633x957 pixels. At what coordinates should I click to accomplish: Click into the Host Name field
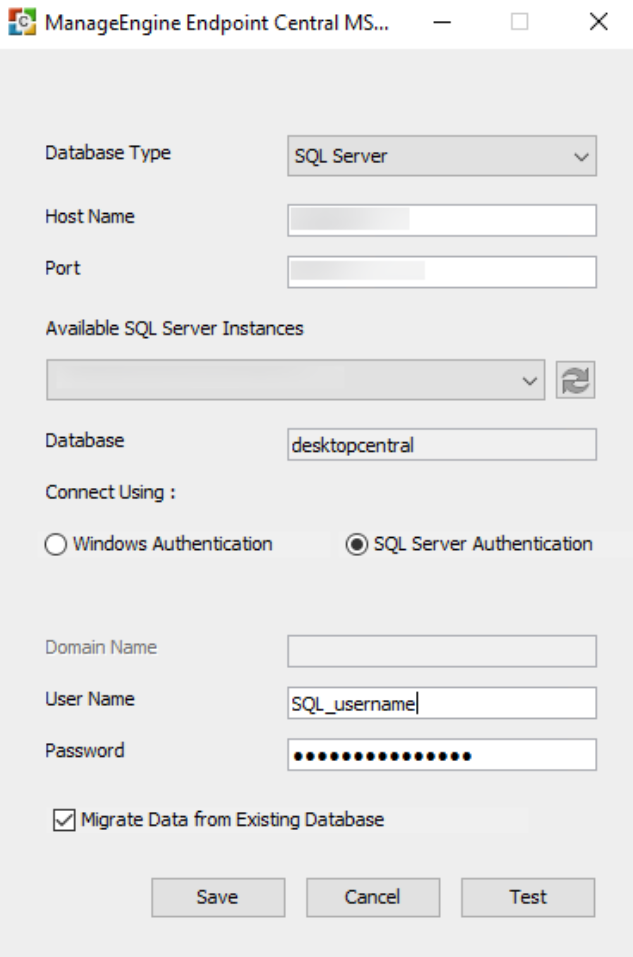(x=441, y=220)
